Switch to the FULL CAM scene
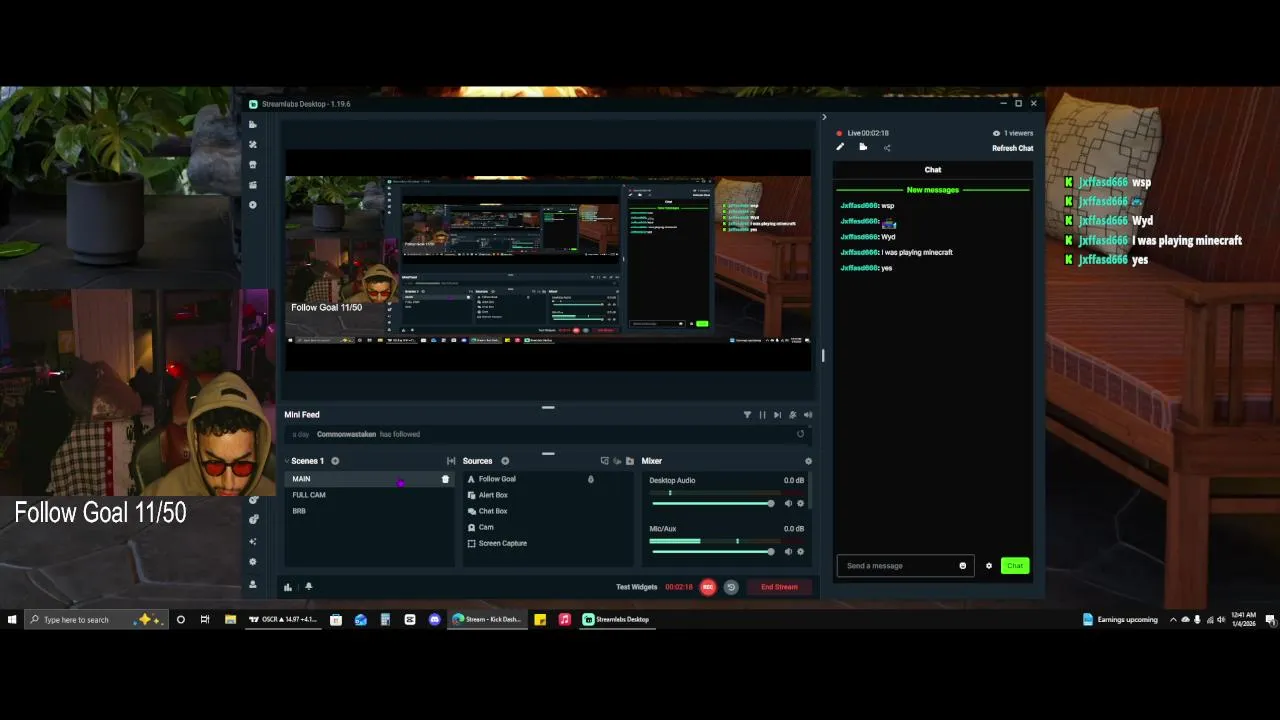The image size is (1280, 720). click(369, 495)
